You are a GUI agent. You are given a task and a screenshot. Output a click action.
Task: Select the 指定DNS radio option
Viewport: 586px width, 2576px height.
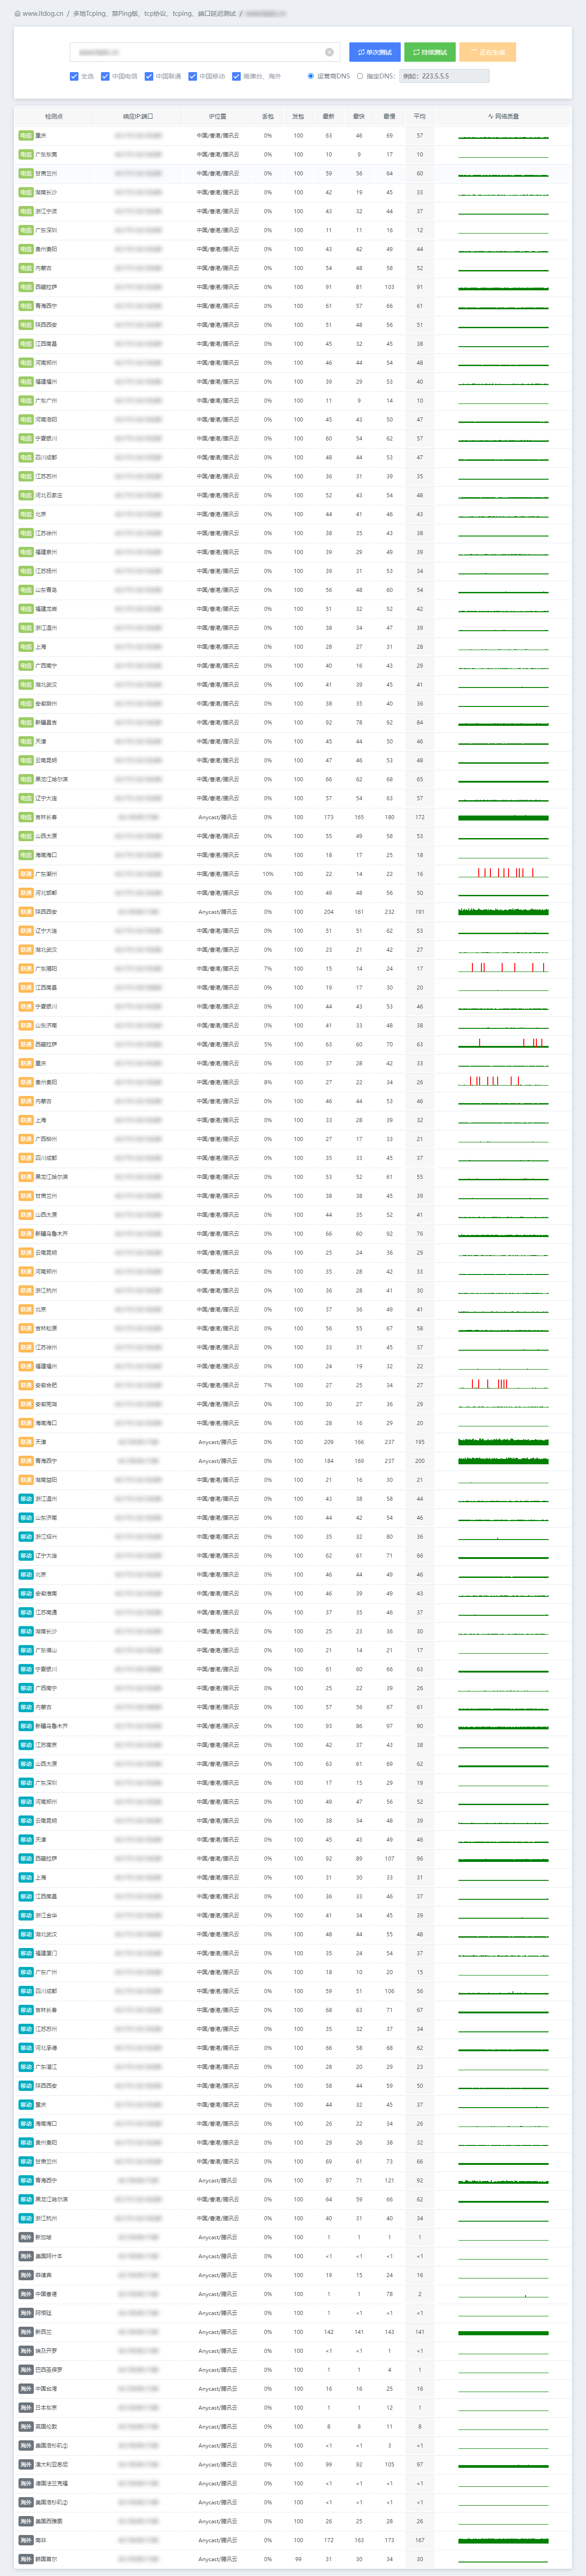click(x=360, y=76)
